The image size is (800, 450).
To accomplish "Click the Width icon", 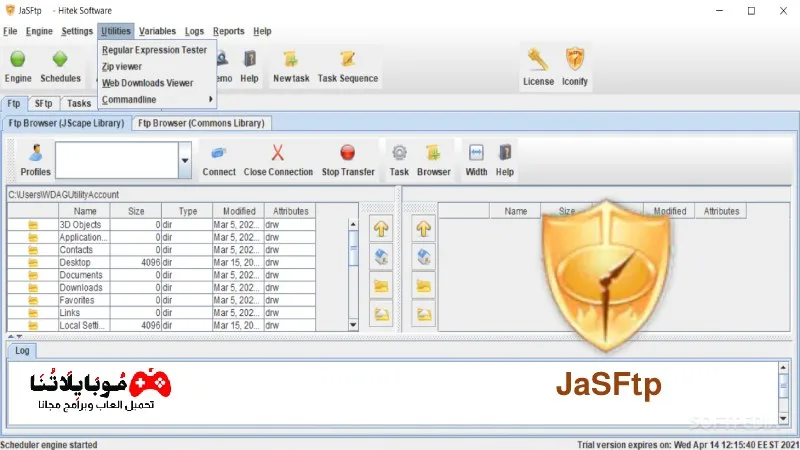I will coord(476,153).
